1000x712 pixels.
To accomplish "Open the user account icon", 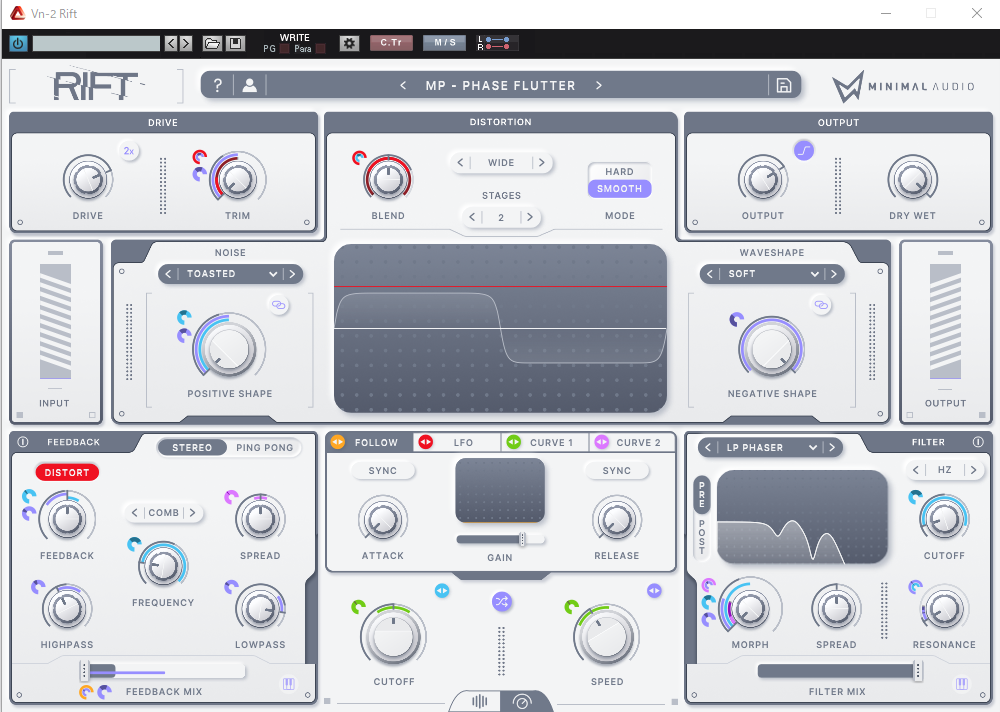I will [249, 85].
